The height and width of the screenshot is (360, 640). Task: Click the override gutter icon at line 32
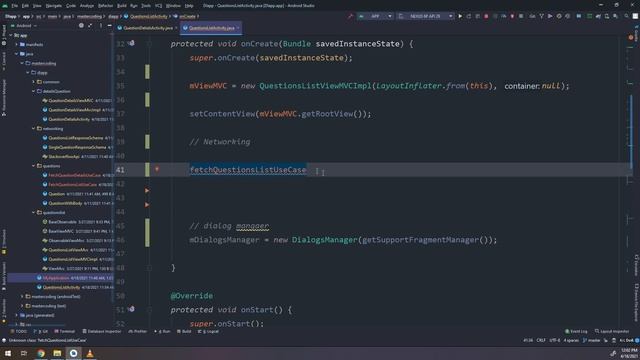click(x=132, y=43)
